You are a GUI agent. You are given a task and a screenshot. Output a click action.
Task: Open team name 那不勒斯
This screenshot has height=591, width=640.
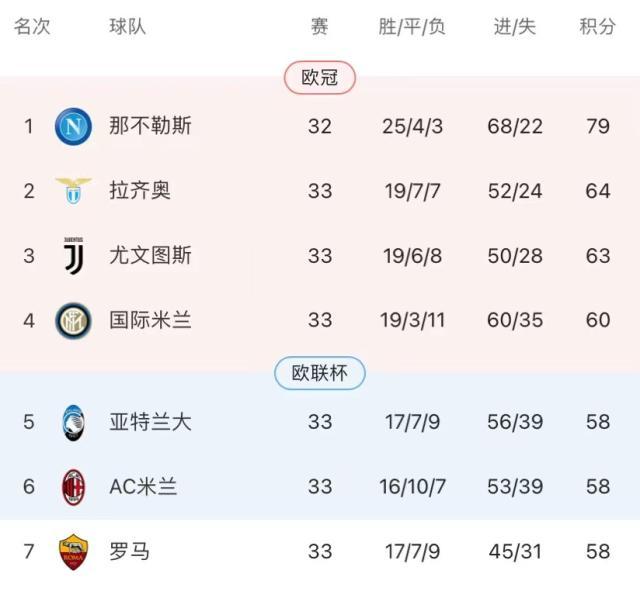(x=150, y=126)
